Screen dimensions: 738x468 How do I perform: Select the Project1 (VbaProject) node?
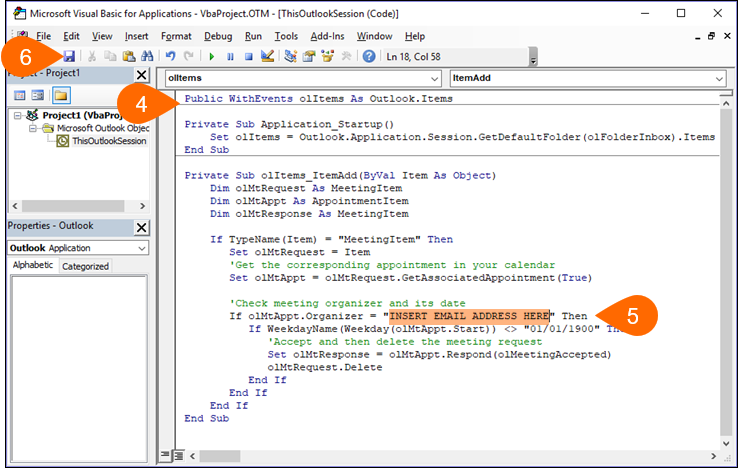(x=82, y=115)
